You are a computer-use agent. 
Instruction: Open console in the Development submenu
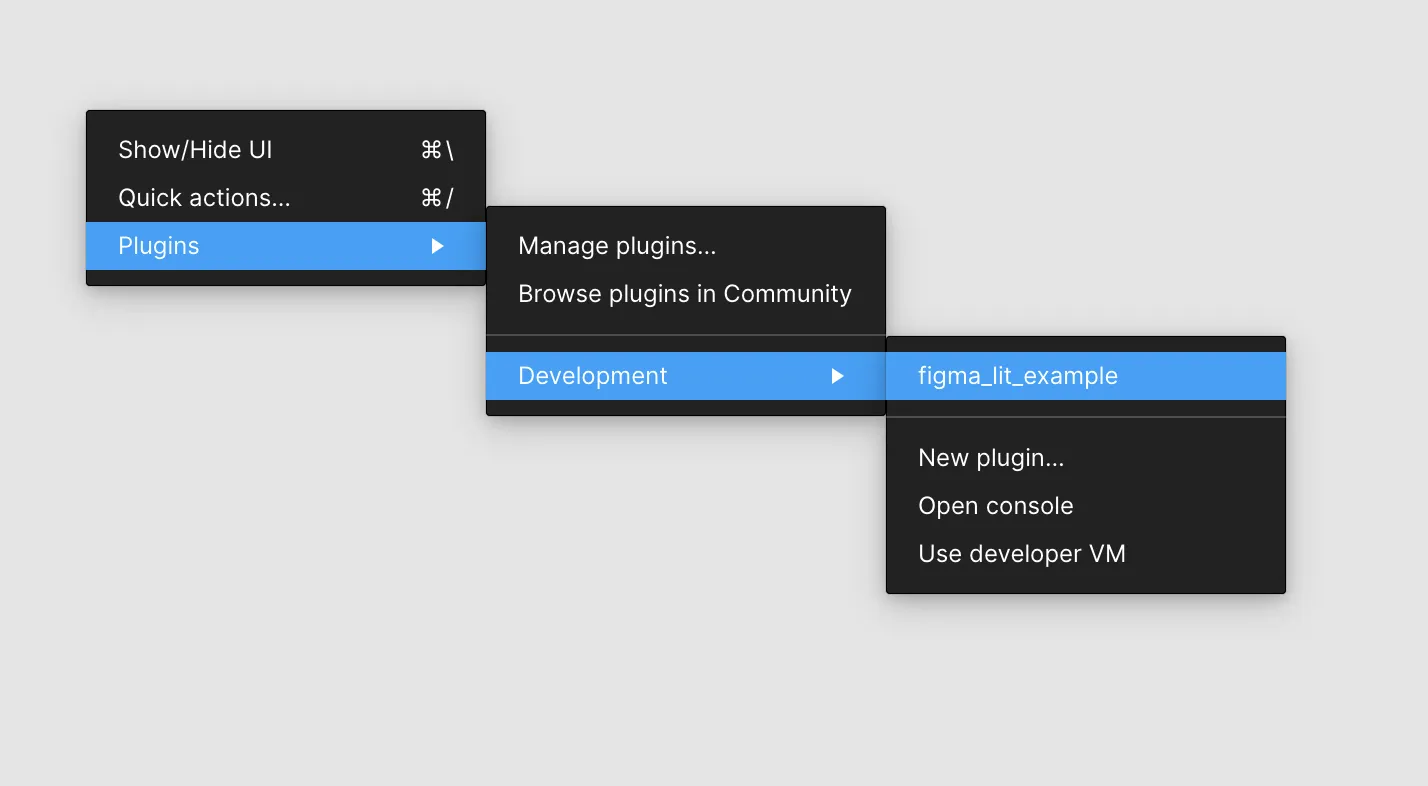click(x=995, y=506)
